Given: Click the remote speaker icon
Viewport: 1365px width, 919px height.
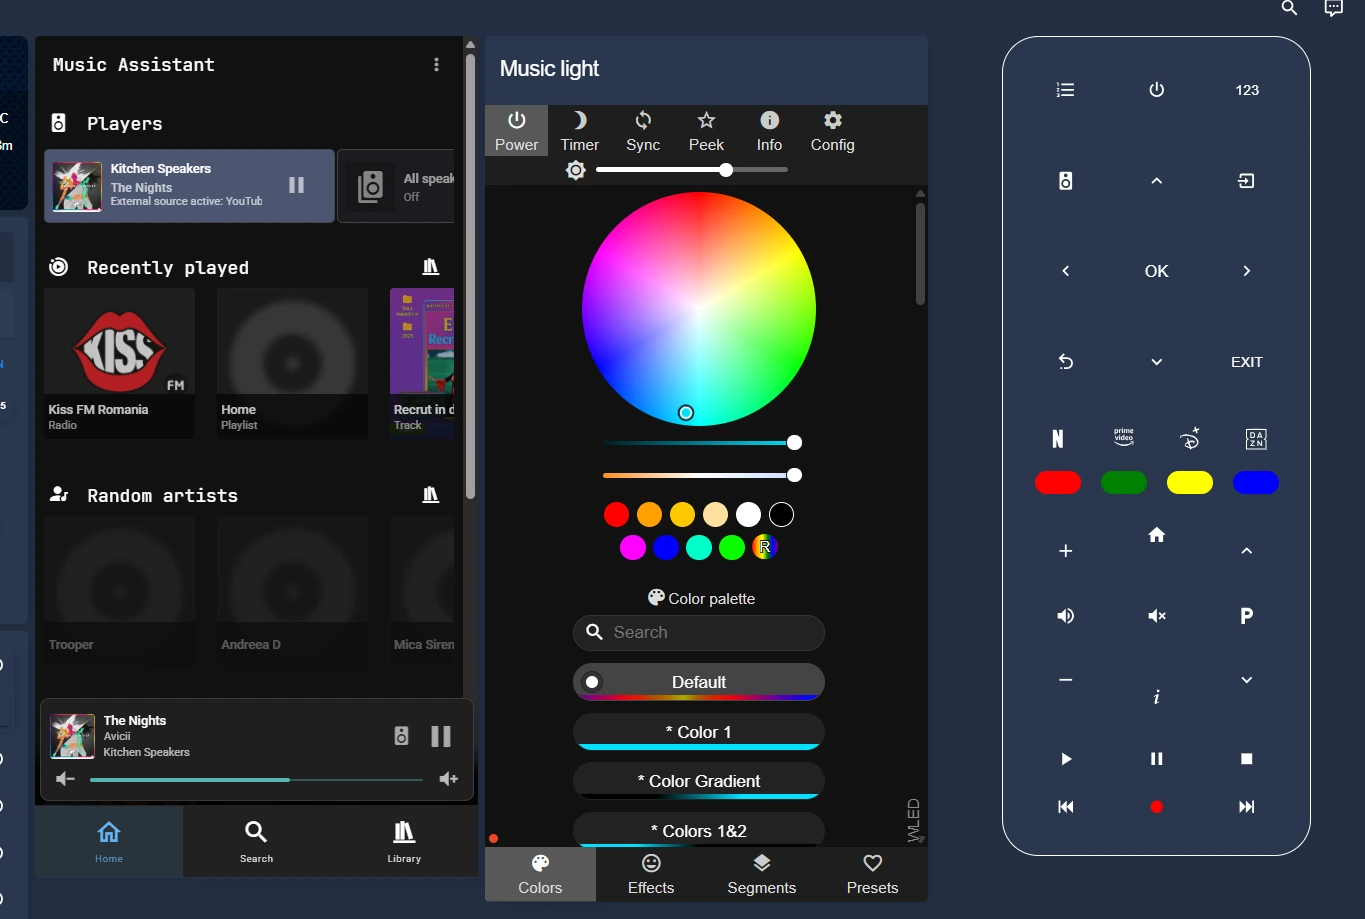Looking at the screenshot, I should pyautogui.click(x=1066, y=181).
